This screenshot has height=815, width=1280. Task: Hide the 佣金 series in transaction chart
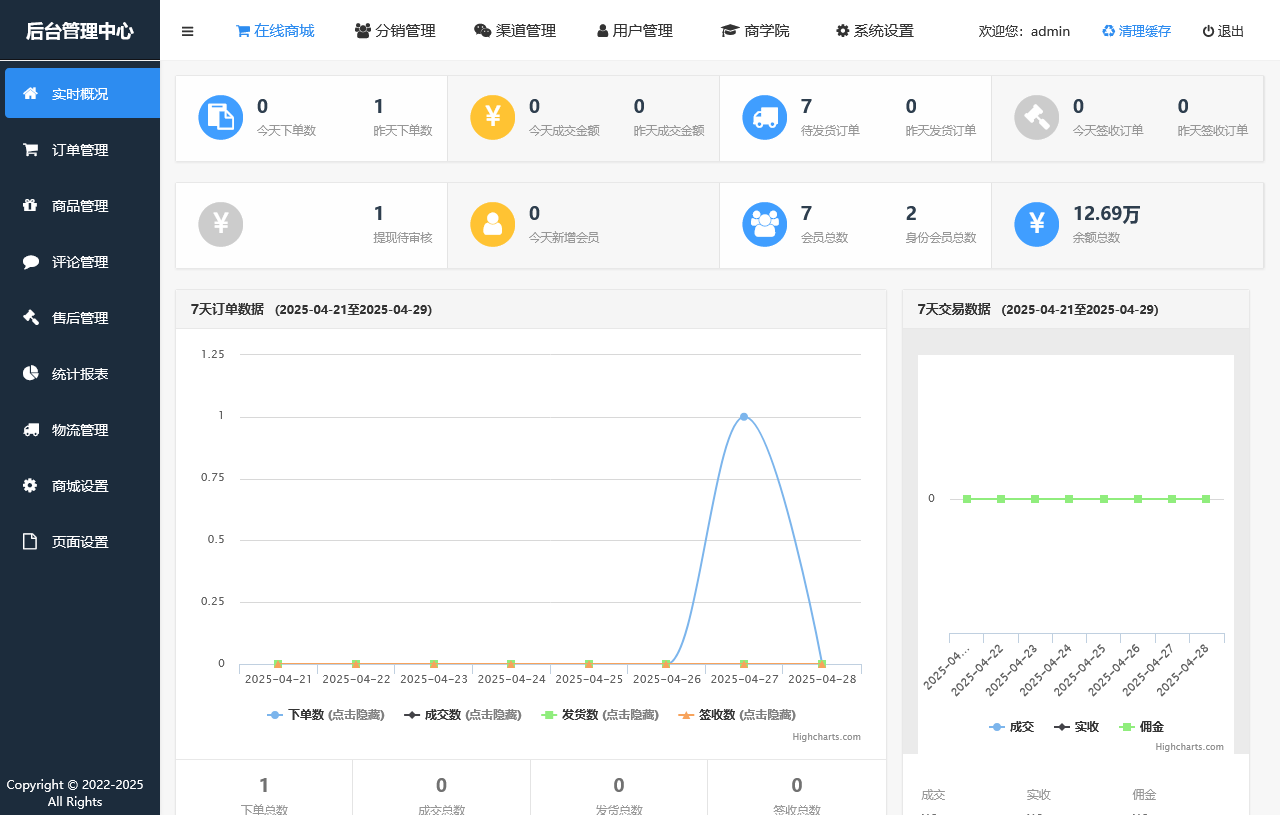tap(1140, 726)
